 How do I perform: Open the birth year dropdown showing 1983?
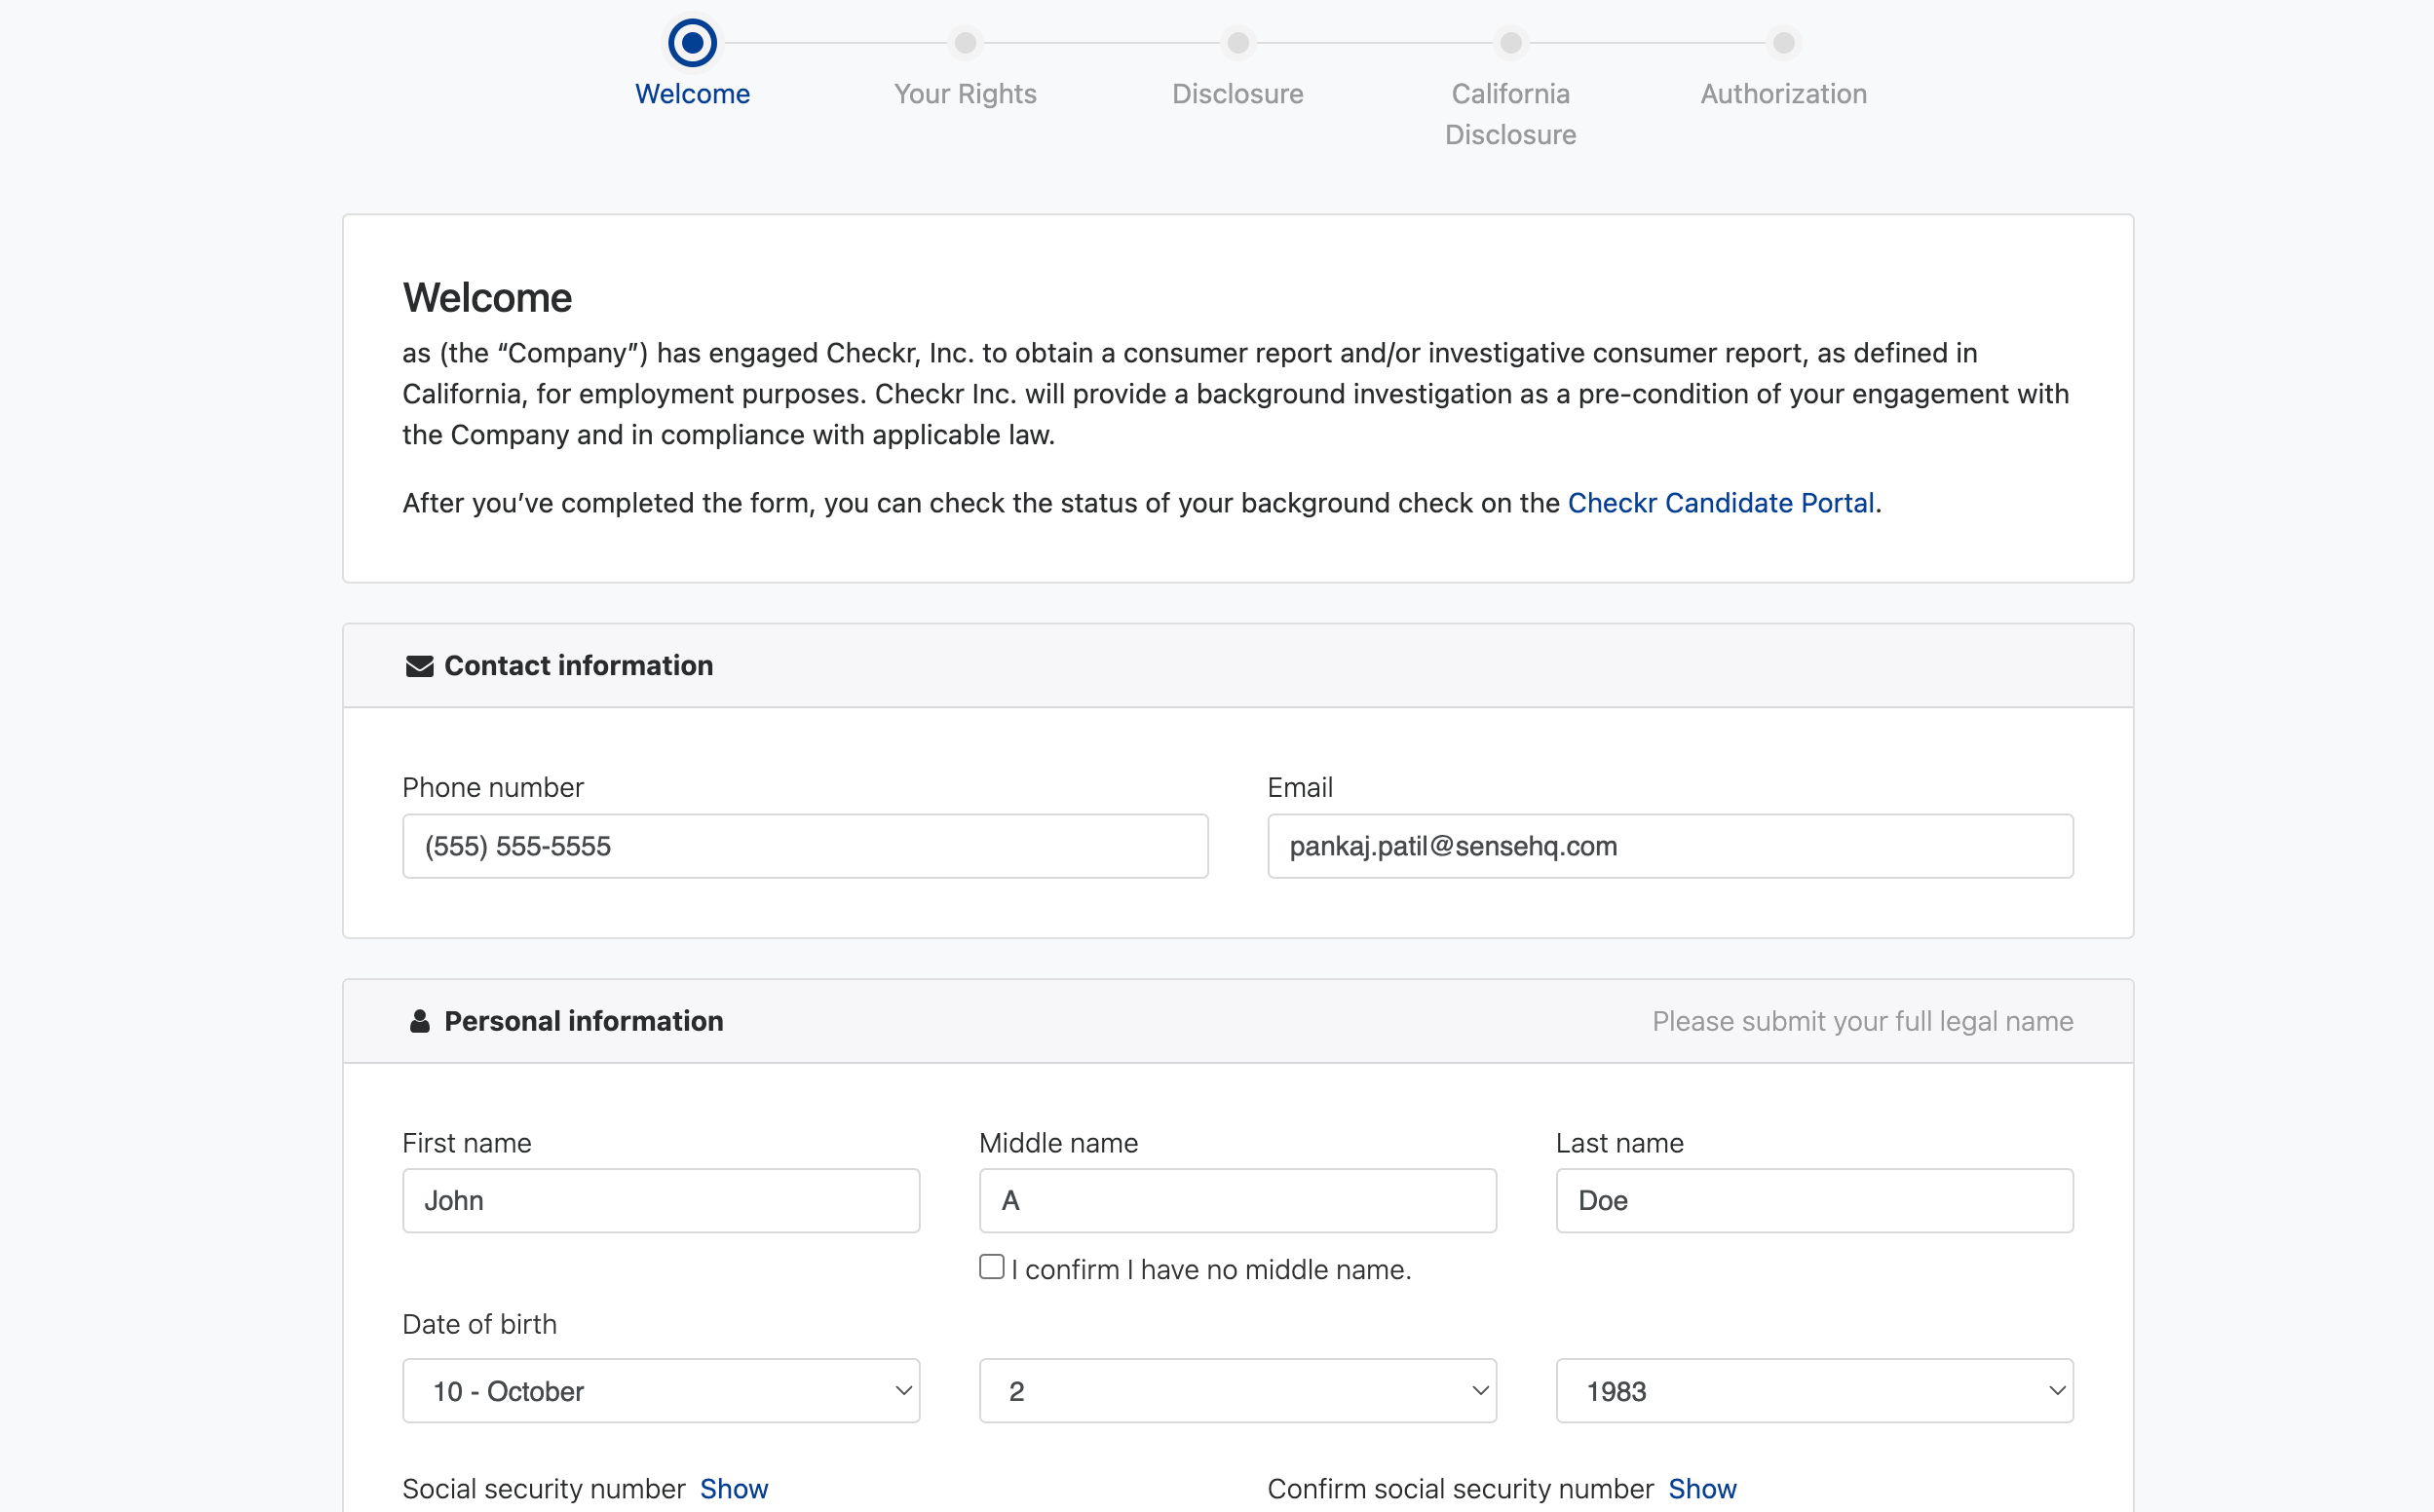point(1813,1390)
